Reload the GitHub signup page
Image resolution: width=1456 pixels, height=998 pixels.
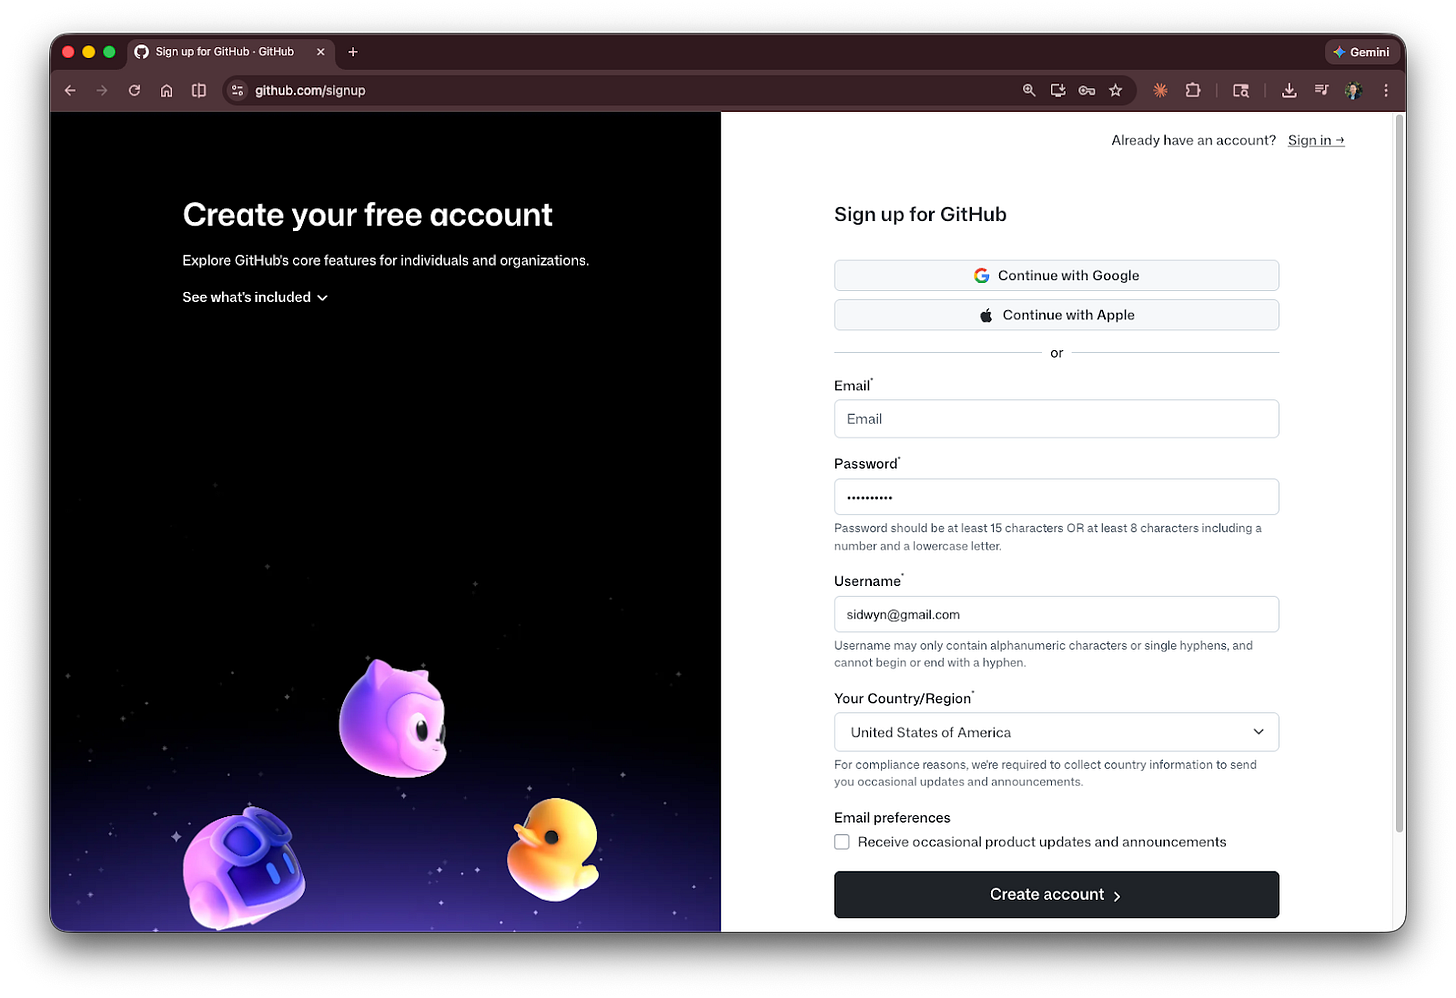(134, 90)
